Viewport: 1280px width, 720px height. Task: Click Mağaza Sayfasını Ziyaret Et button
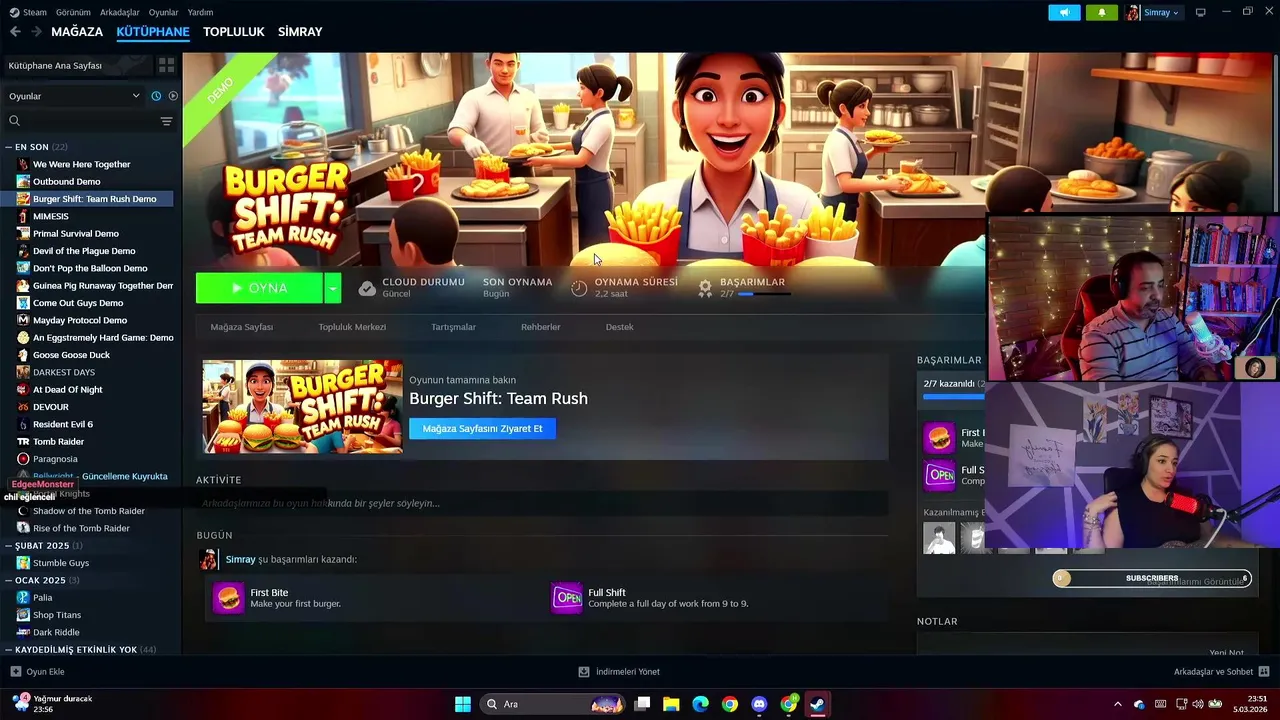pyautogui.click(x=482, y=429)
